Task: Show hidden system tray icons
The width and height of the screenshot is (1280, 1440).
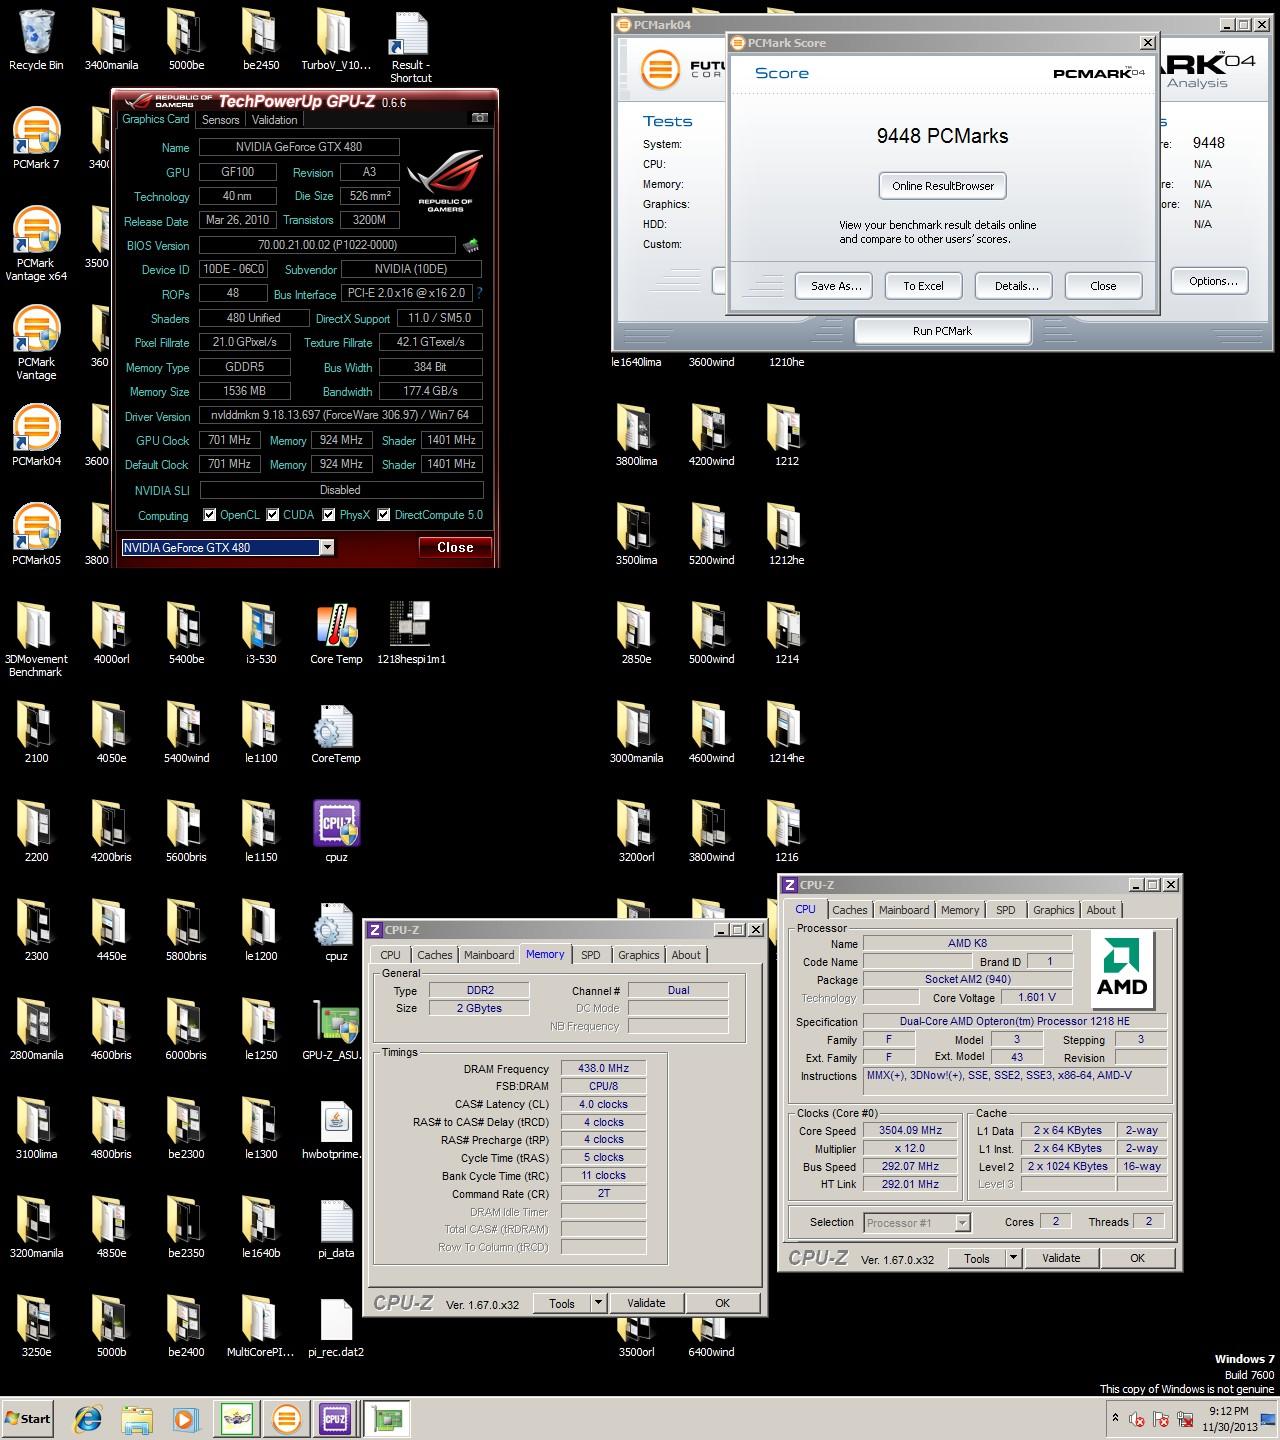Action: (x=1115, y=1418)
